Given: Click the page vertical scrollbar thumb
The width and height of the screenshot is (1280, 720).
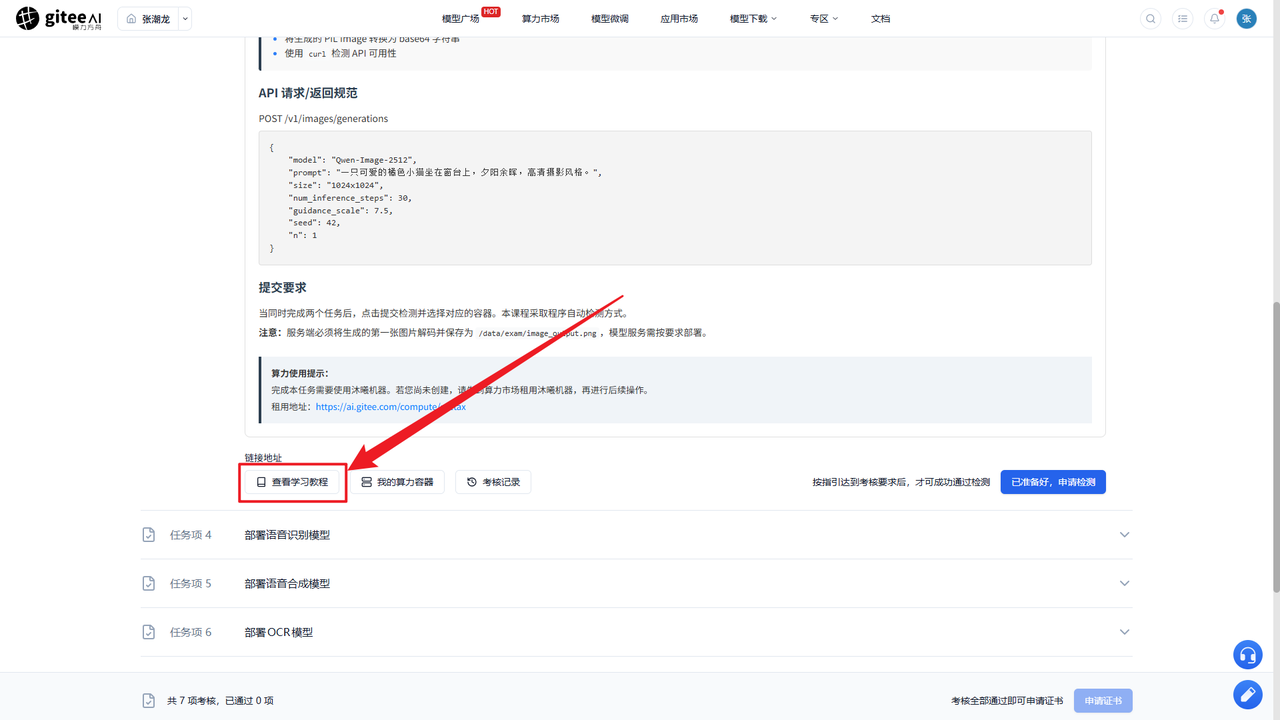Looking at the screenshot, I should [1274, 447].
